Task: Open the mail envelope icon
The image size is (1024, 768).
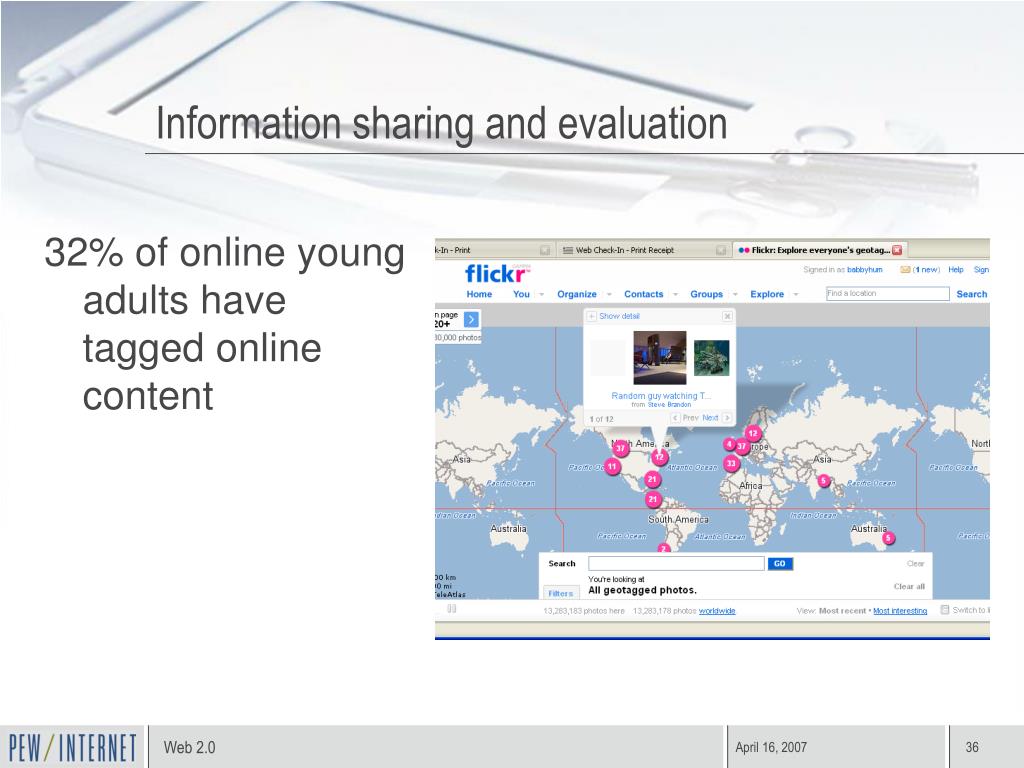Action: pyautogui.click(x=905, y=270)
